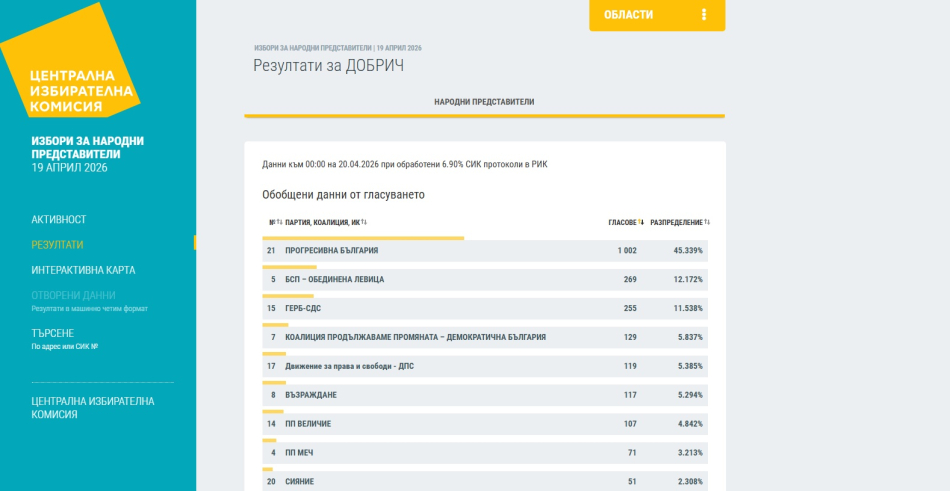
Task: Click ОТВОРЕНИ ДАННИ sidebar item
Action: 73,295
